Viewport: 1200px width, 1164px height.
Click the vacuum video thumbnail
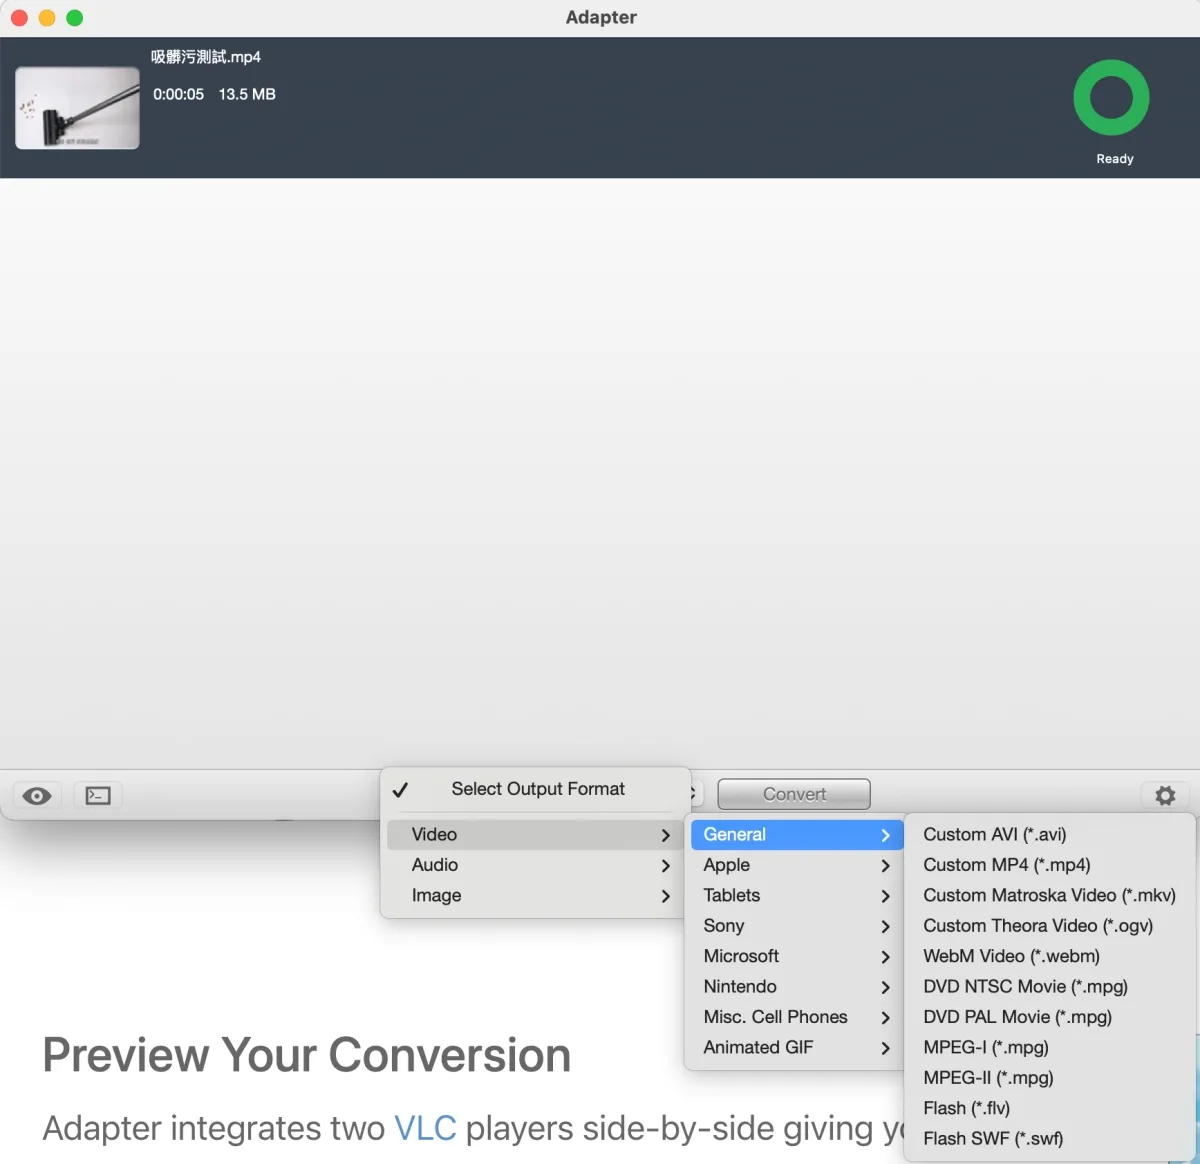78,108
